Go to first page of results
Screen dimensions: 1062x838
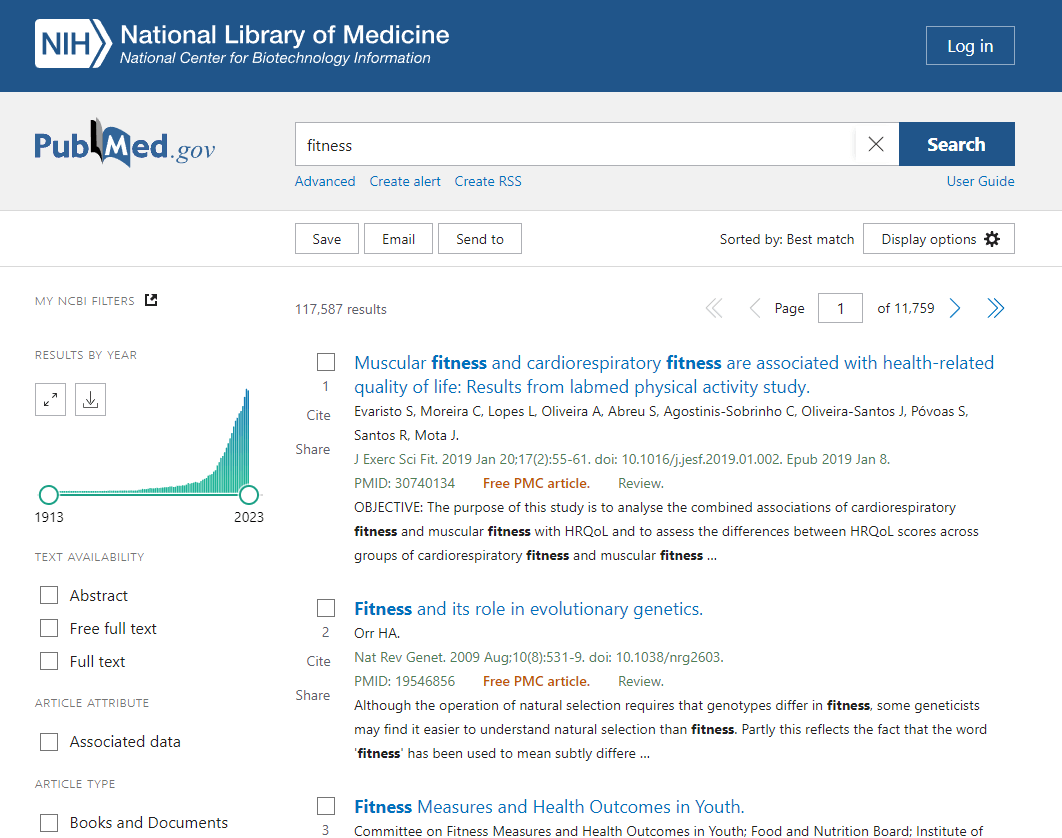714,309
